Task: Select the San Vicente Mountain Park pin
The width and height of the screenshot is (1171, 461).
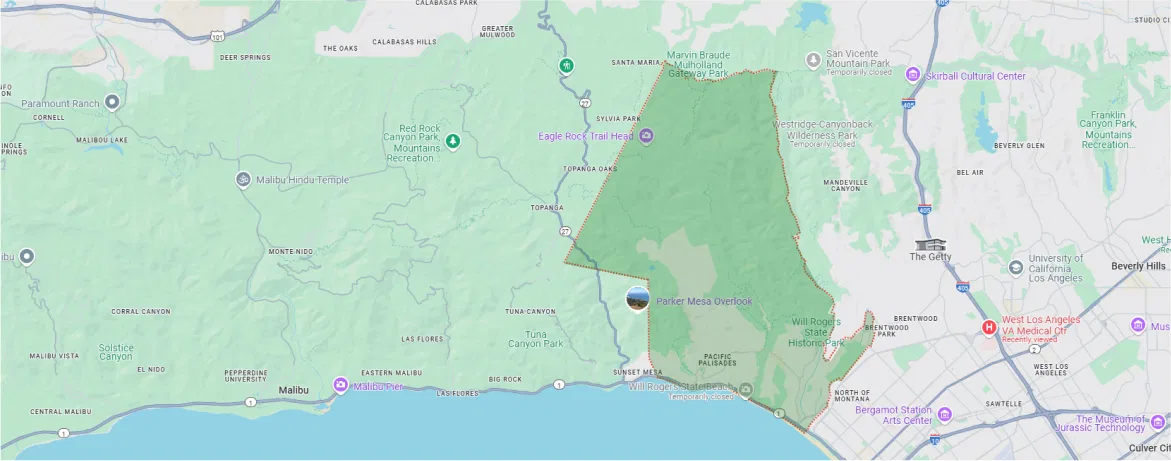Action: [x=814, y=60]
